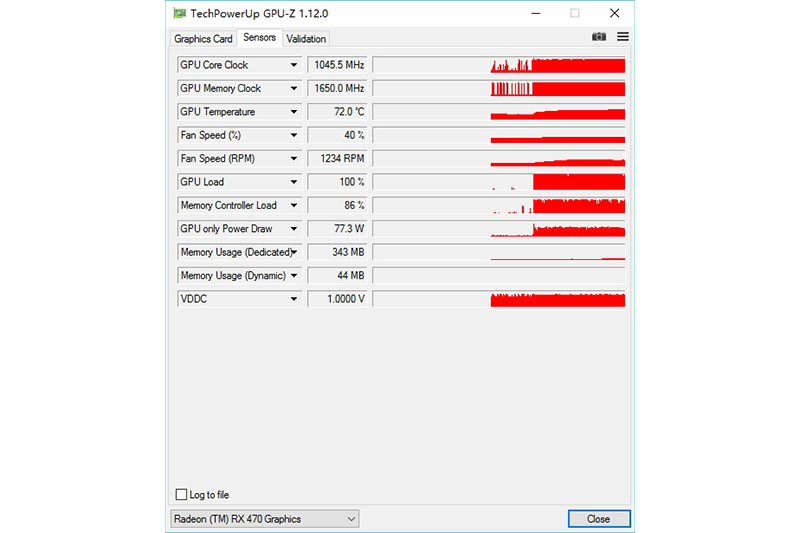Click the 44 MB dynamic memory value
This screenshot has width=800, height=533.
point(337,276)
